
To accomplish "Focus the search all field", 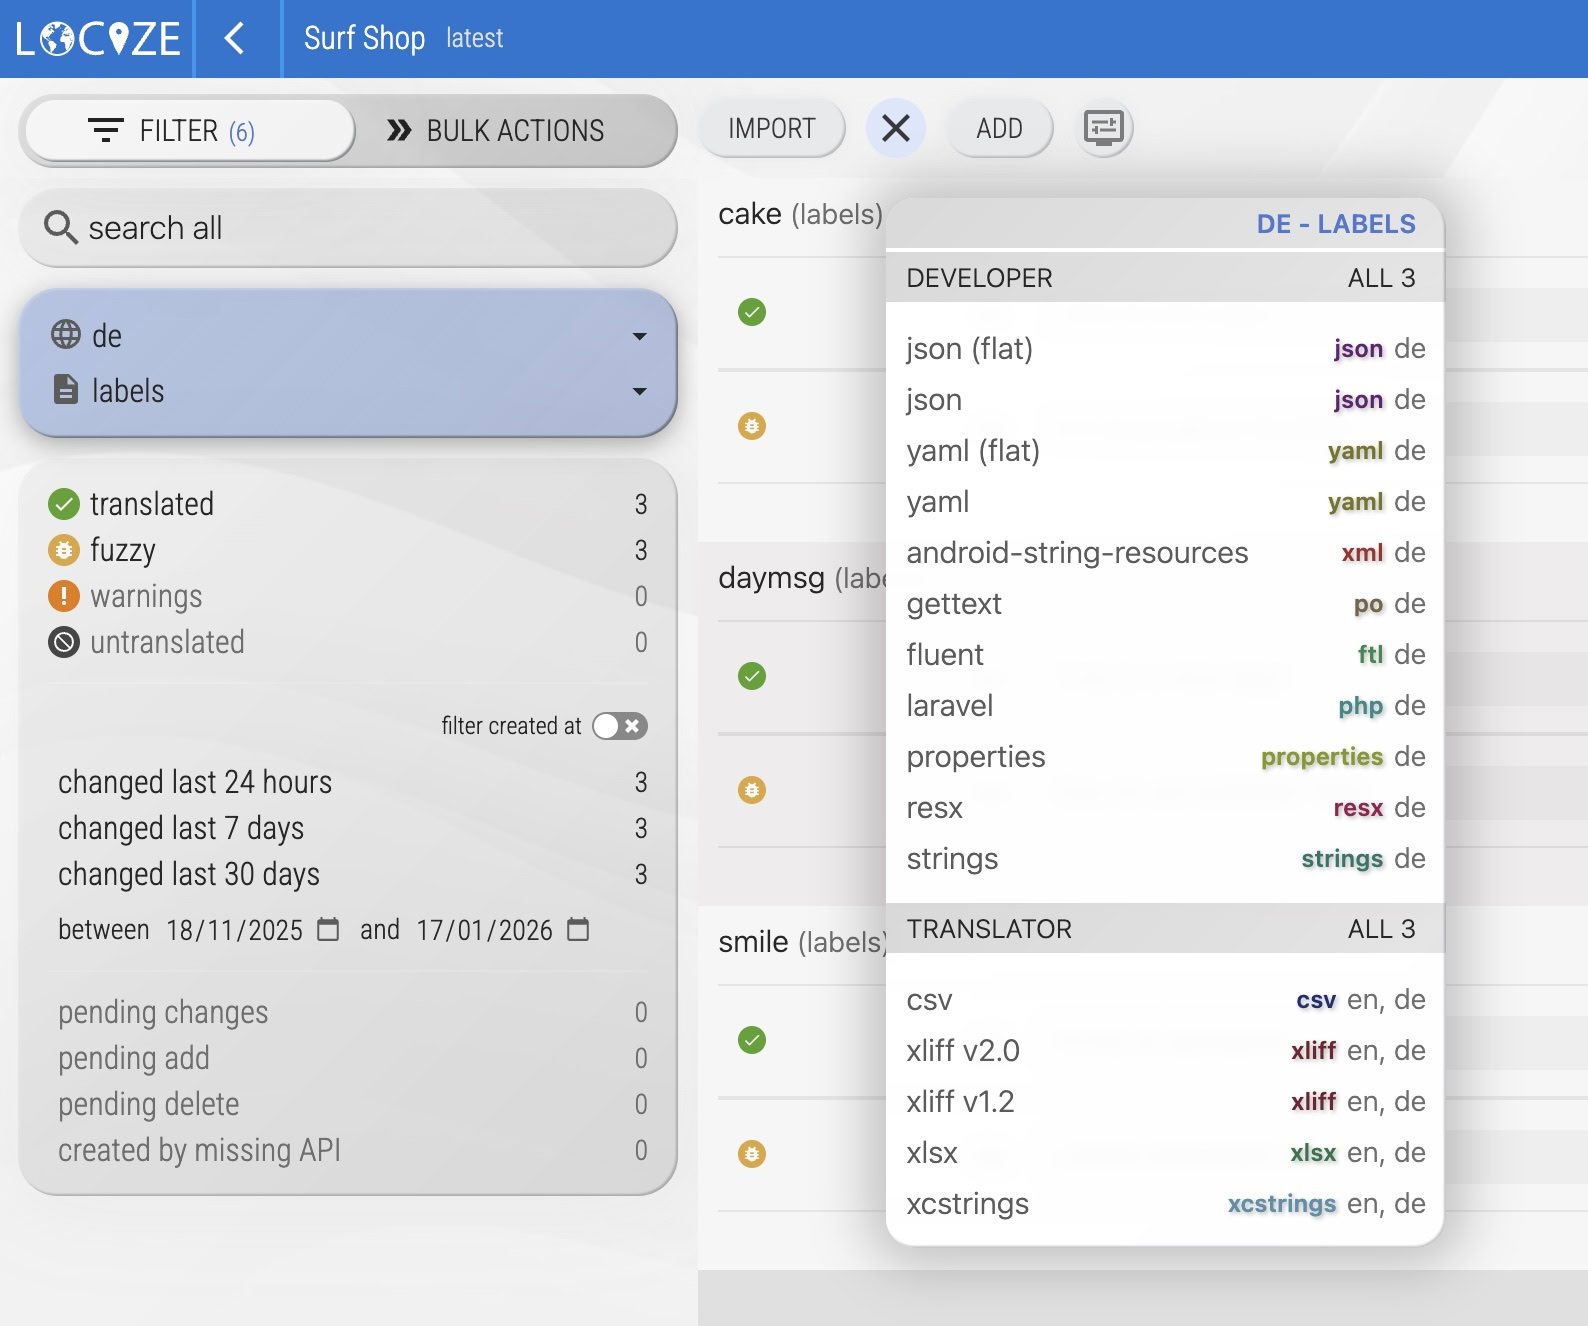I will click(348, 228).
